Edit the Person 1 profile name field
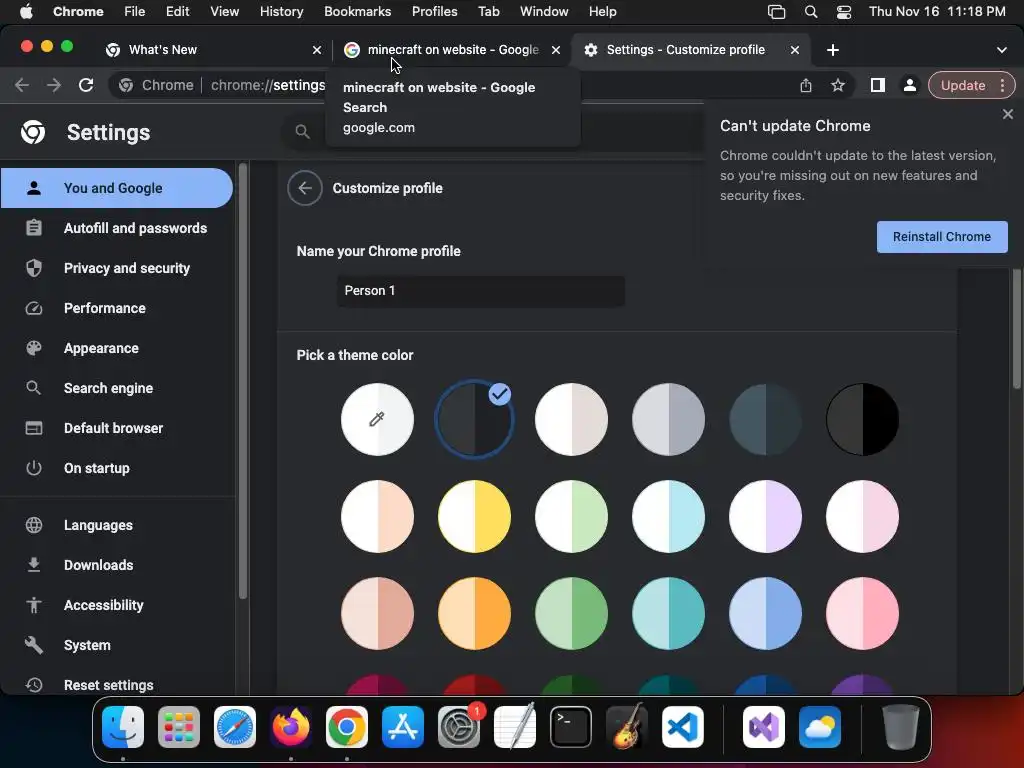Viewport: 1024px width, 768px height. (x=481, y=291)
